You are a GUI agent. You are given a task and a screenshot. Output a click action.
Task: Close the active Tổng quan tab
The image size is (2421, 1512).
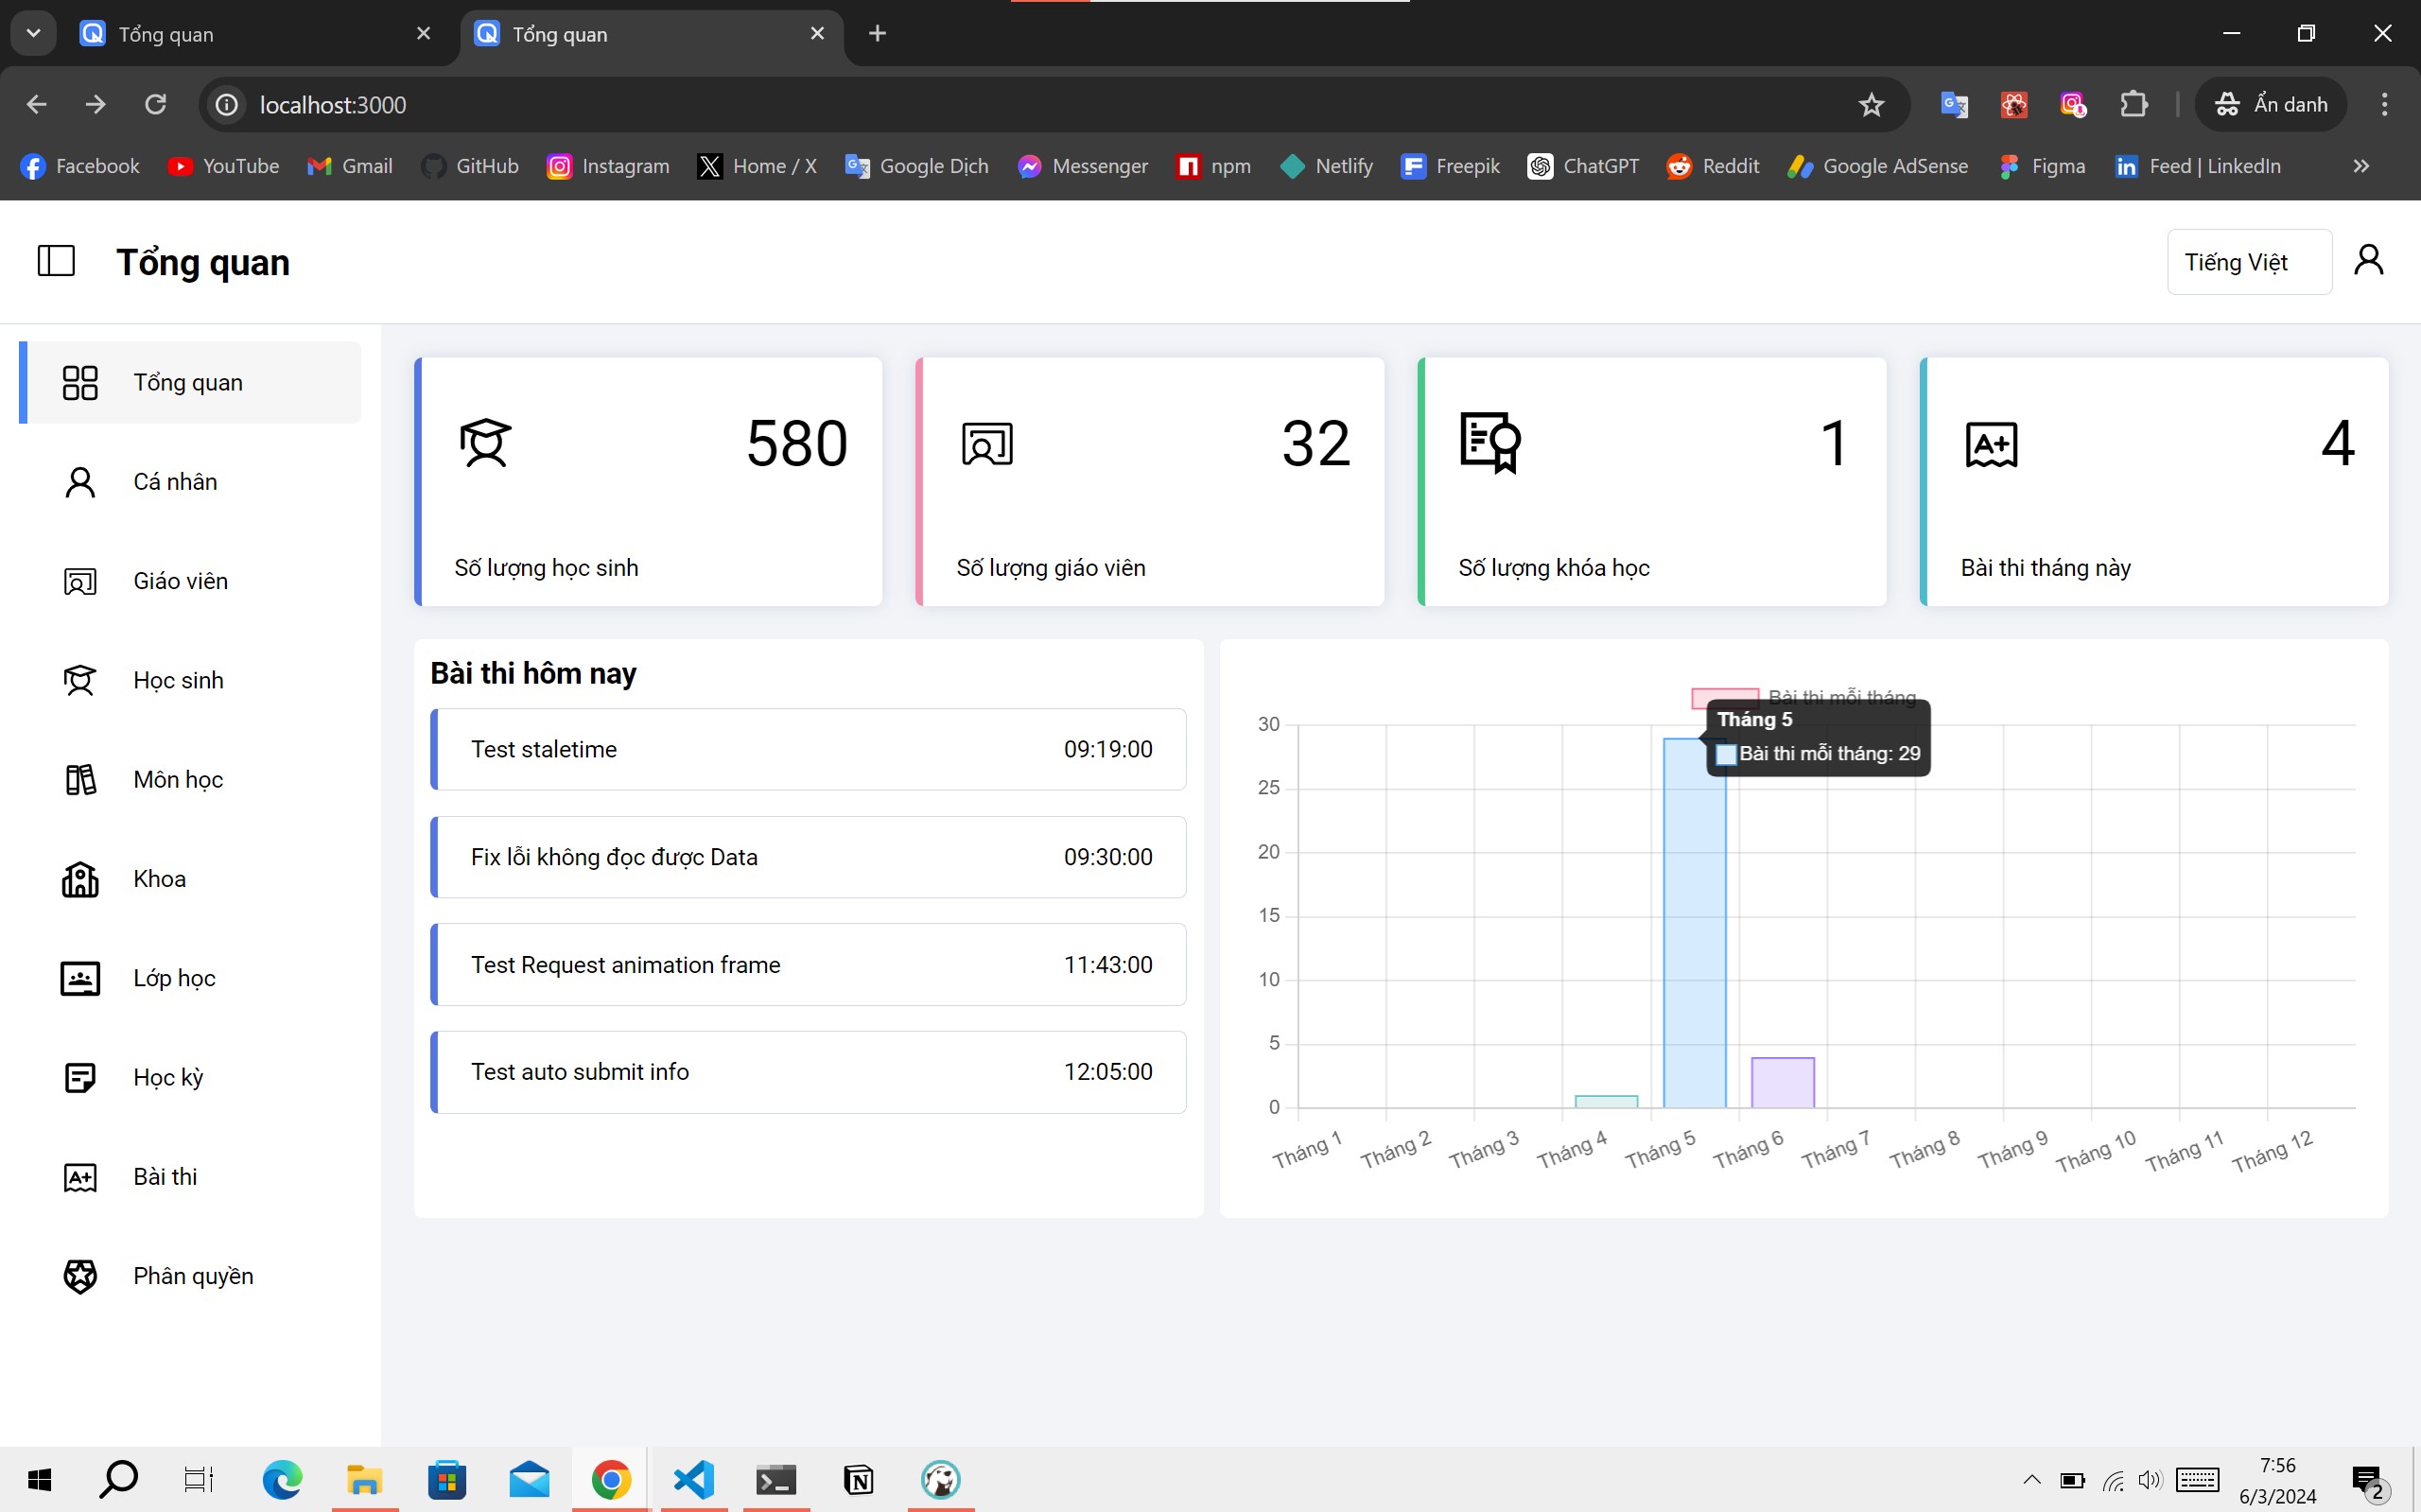(817, 34)
